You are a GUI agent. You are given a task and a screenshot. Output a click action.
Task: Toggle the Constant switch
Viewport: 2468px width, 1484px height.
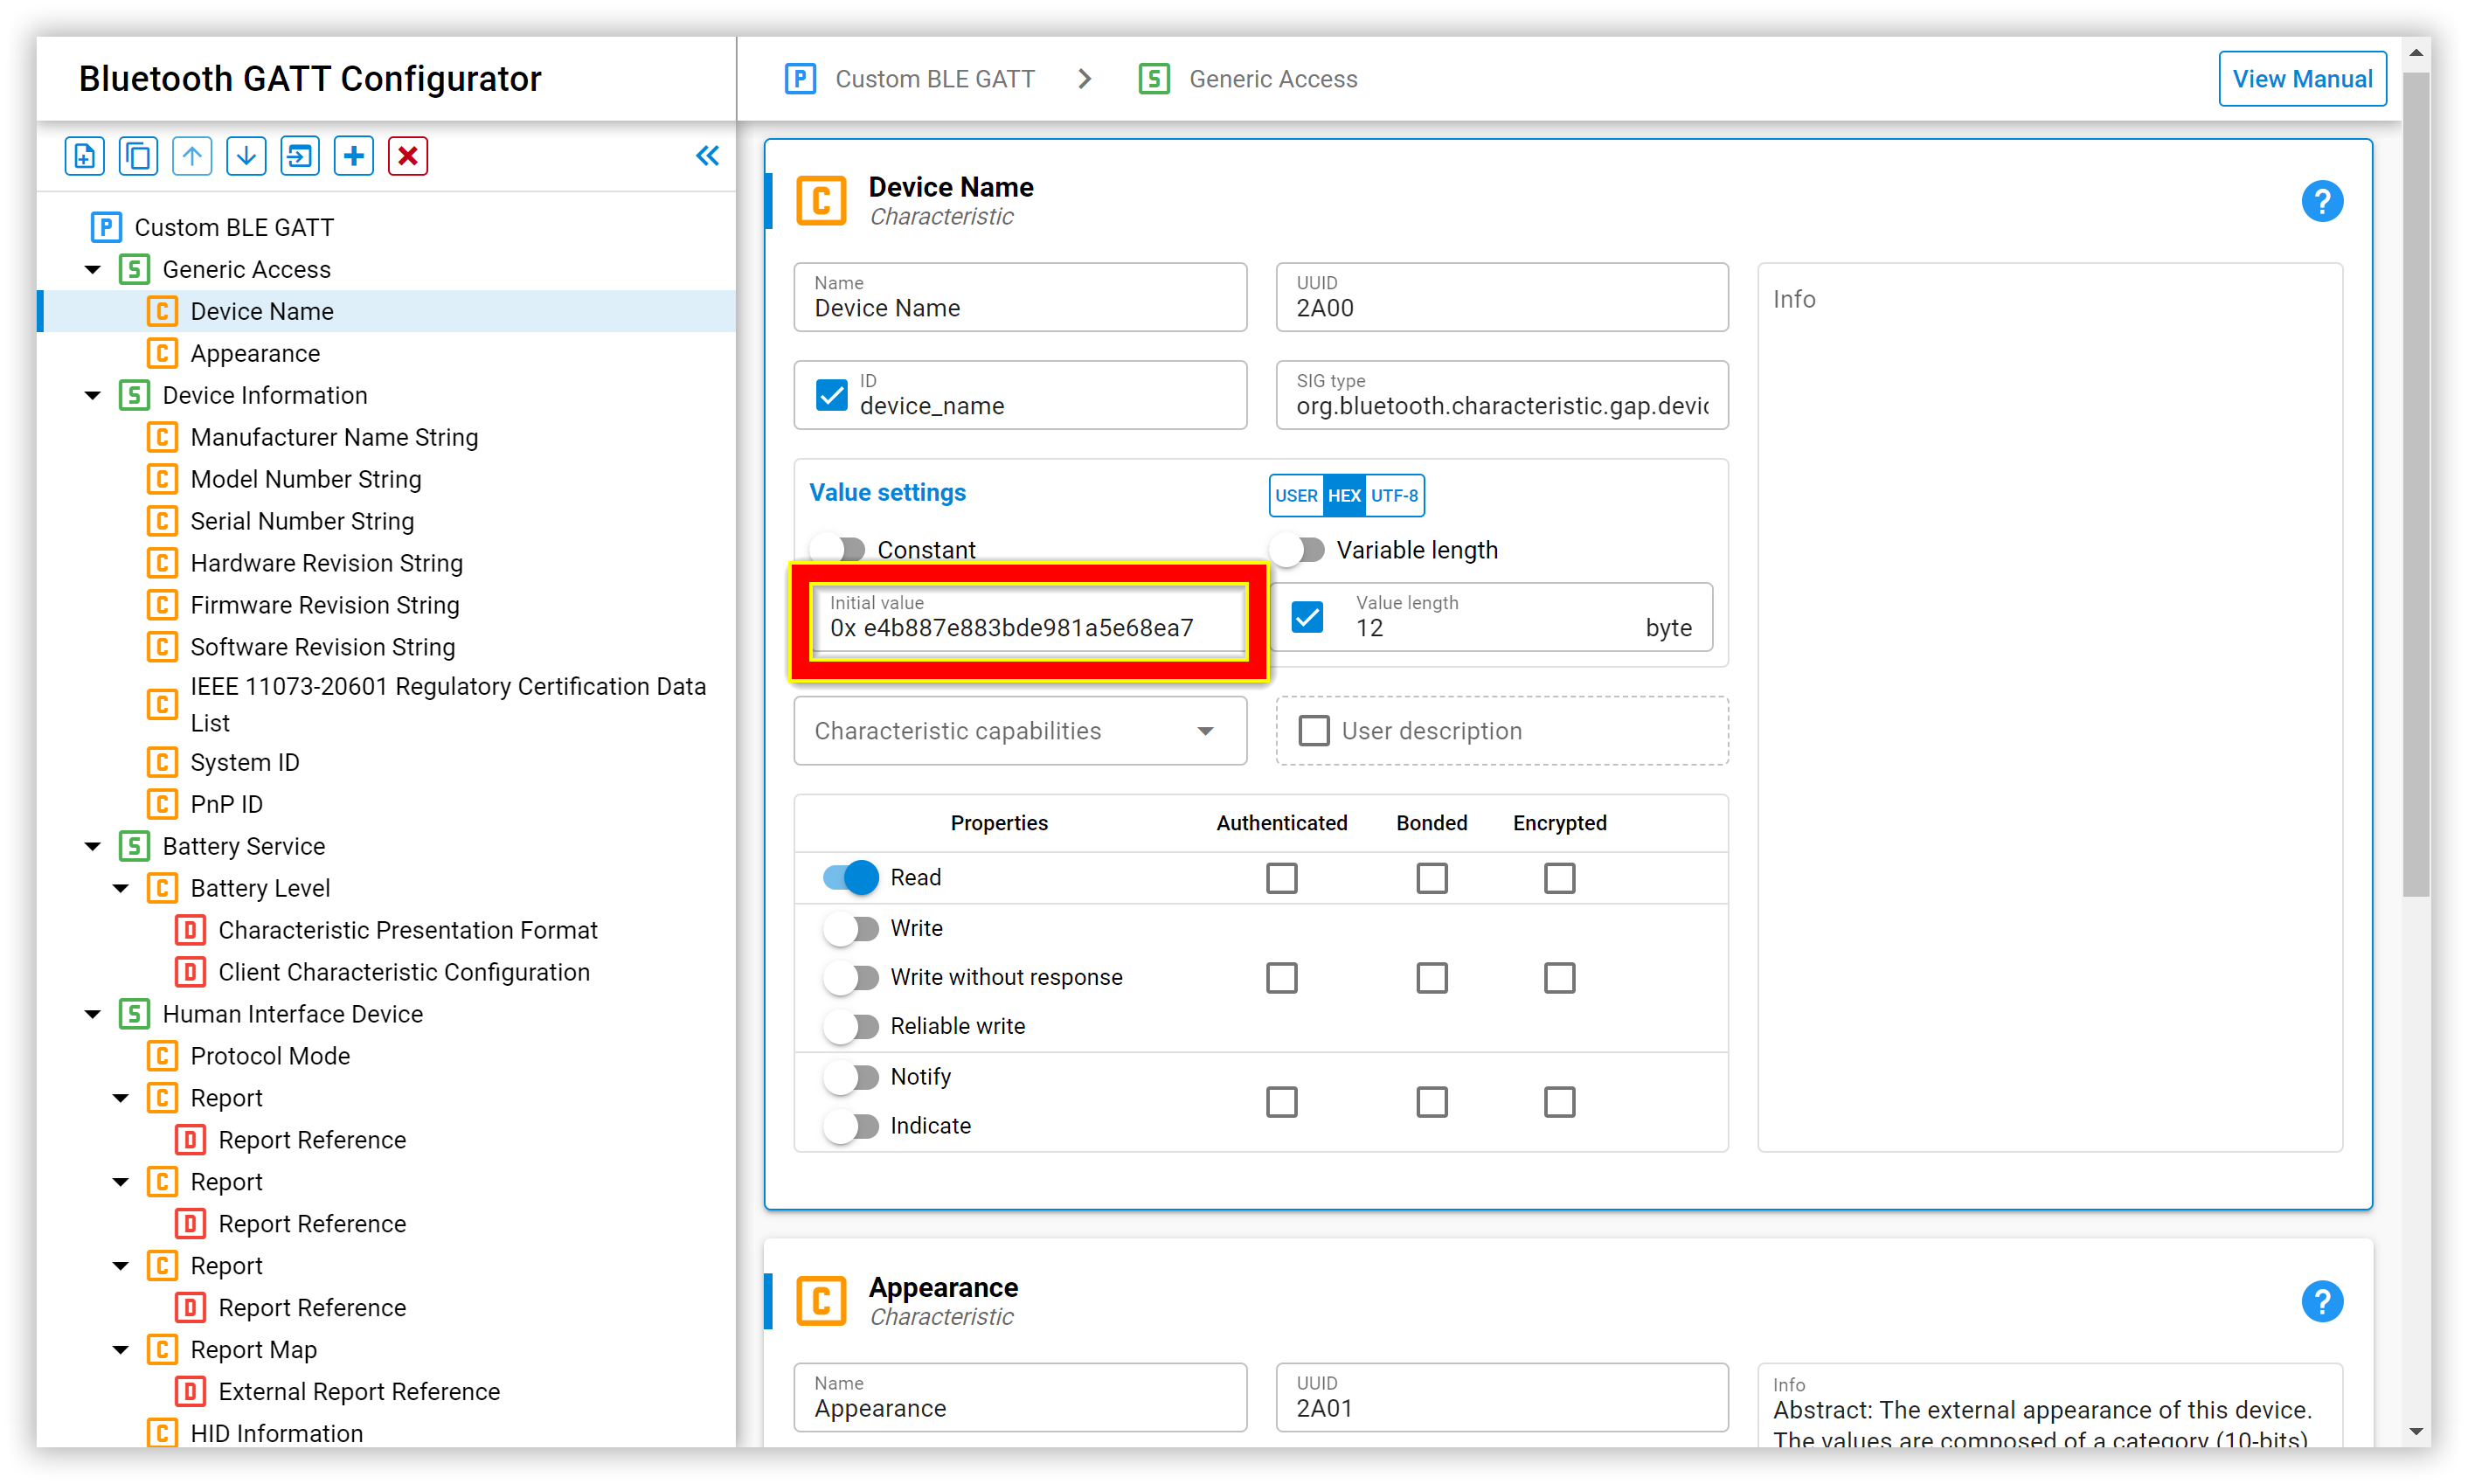coord(840,550)
